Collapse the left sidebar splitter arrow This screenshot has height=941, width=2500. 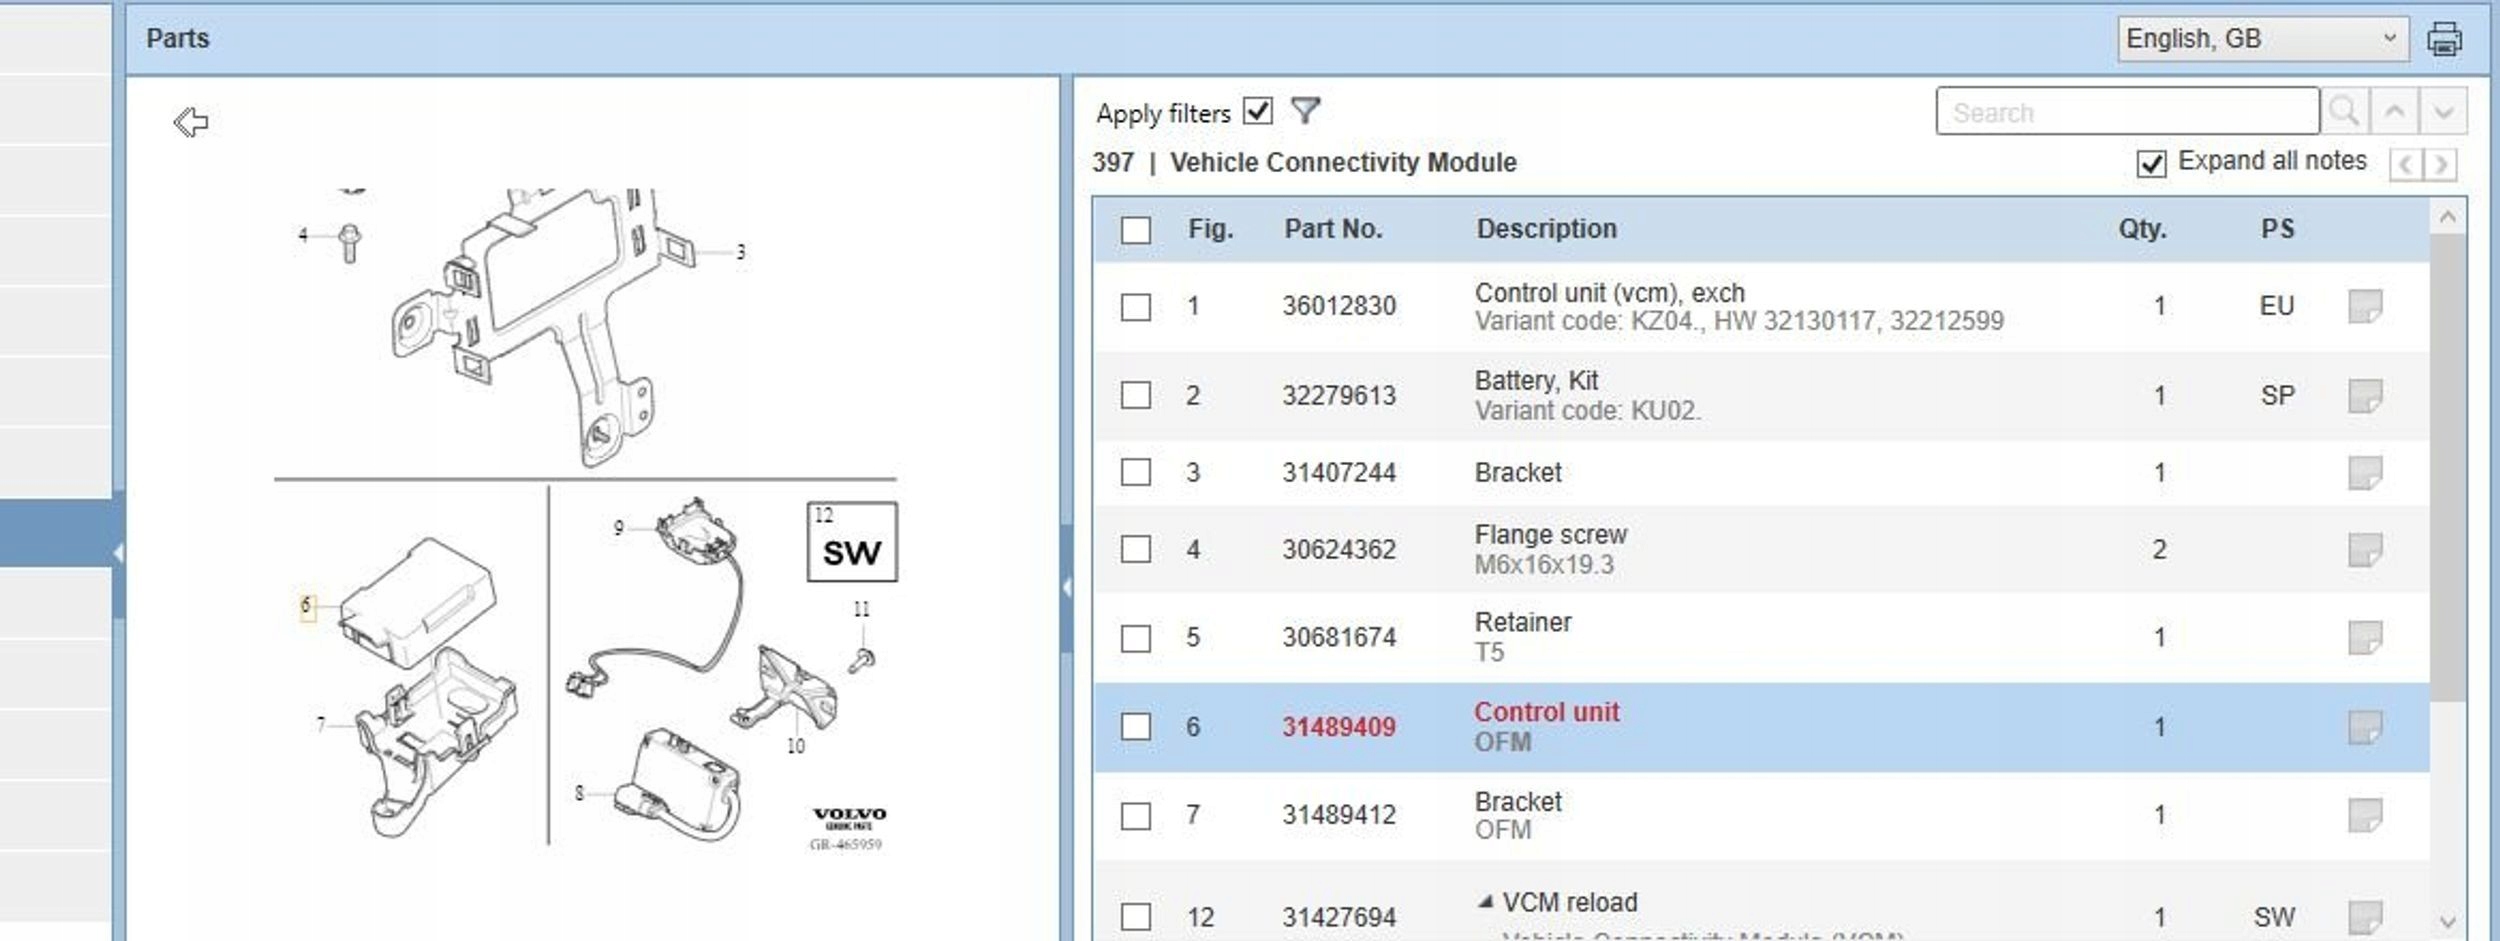tap(118, 553)
